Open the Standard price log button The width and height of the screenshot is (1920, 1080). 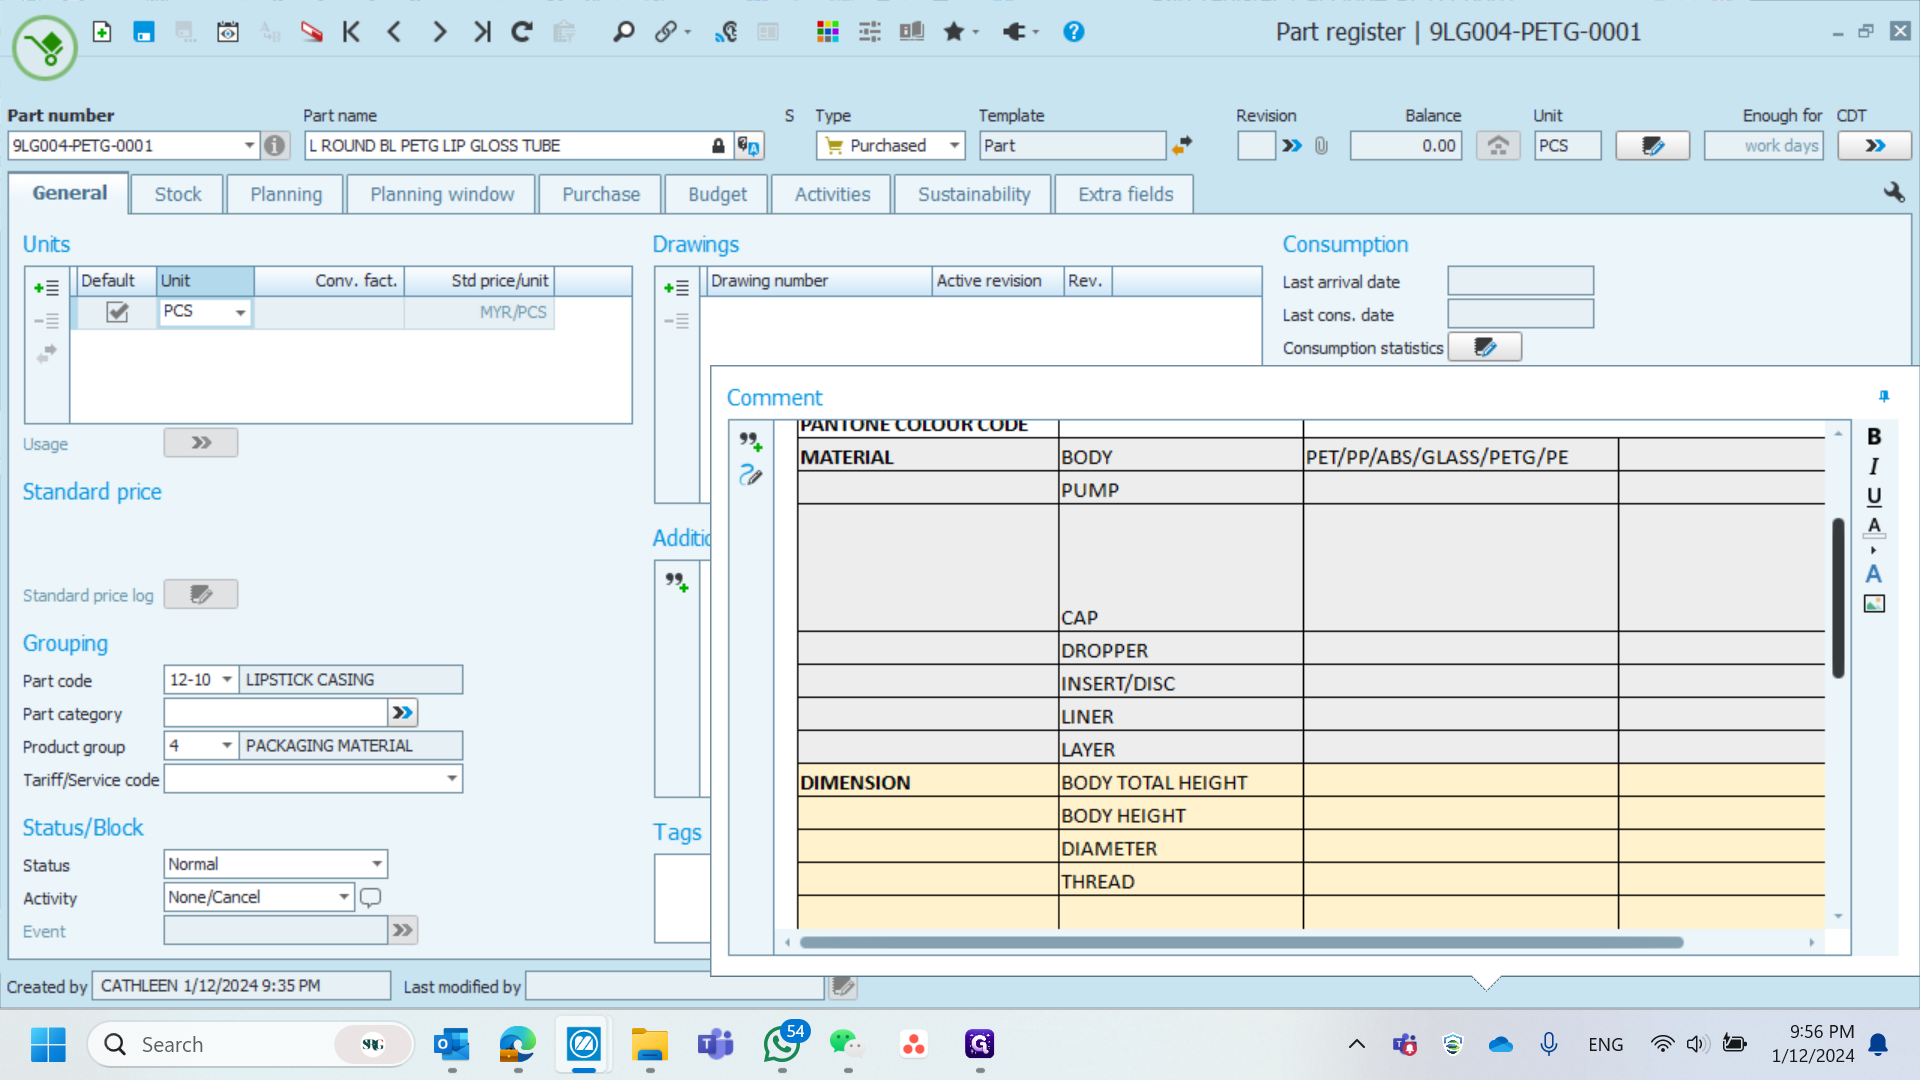(201, 594)
